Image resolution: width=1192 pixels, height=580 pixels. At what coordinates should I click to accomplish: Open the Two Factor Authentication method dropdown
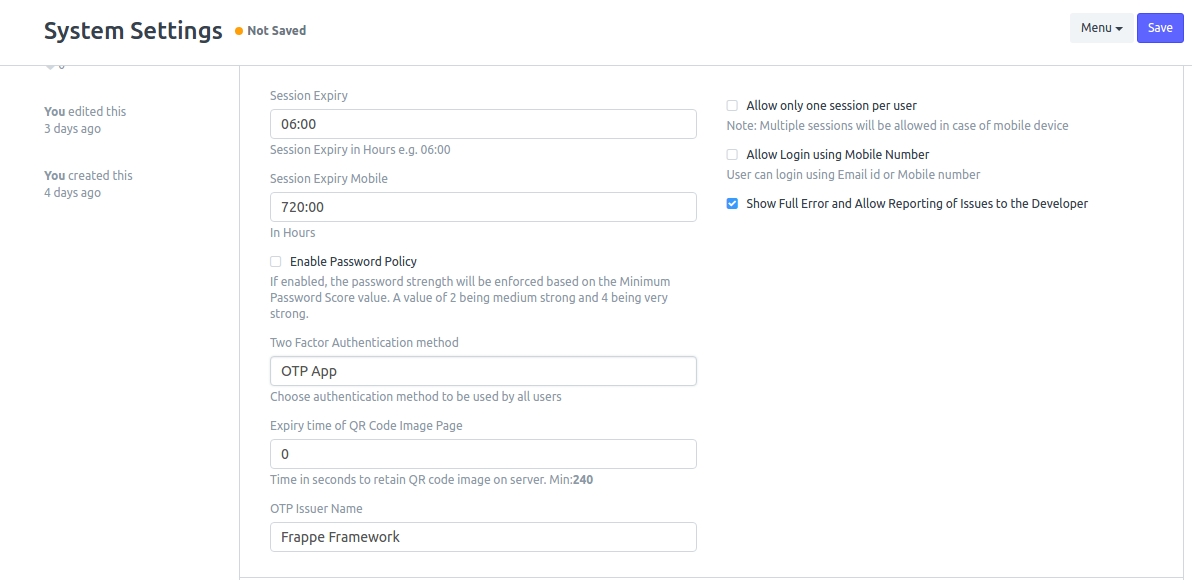point(483,371)
